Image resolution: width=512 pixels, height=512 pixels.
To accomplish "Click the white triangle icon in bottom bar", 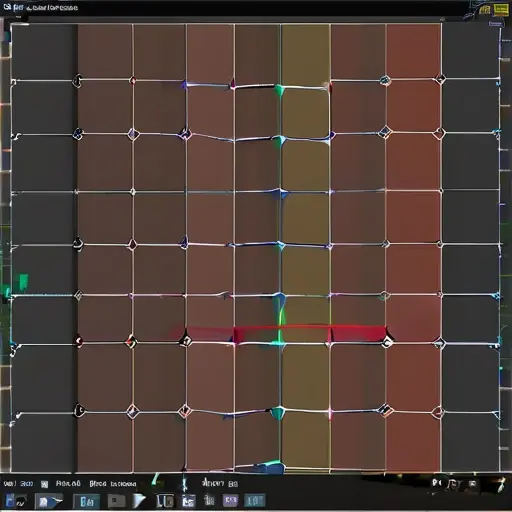I will [139, 500].
